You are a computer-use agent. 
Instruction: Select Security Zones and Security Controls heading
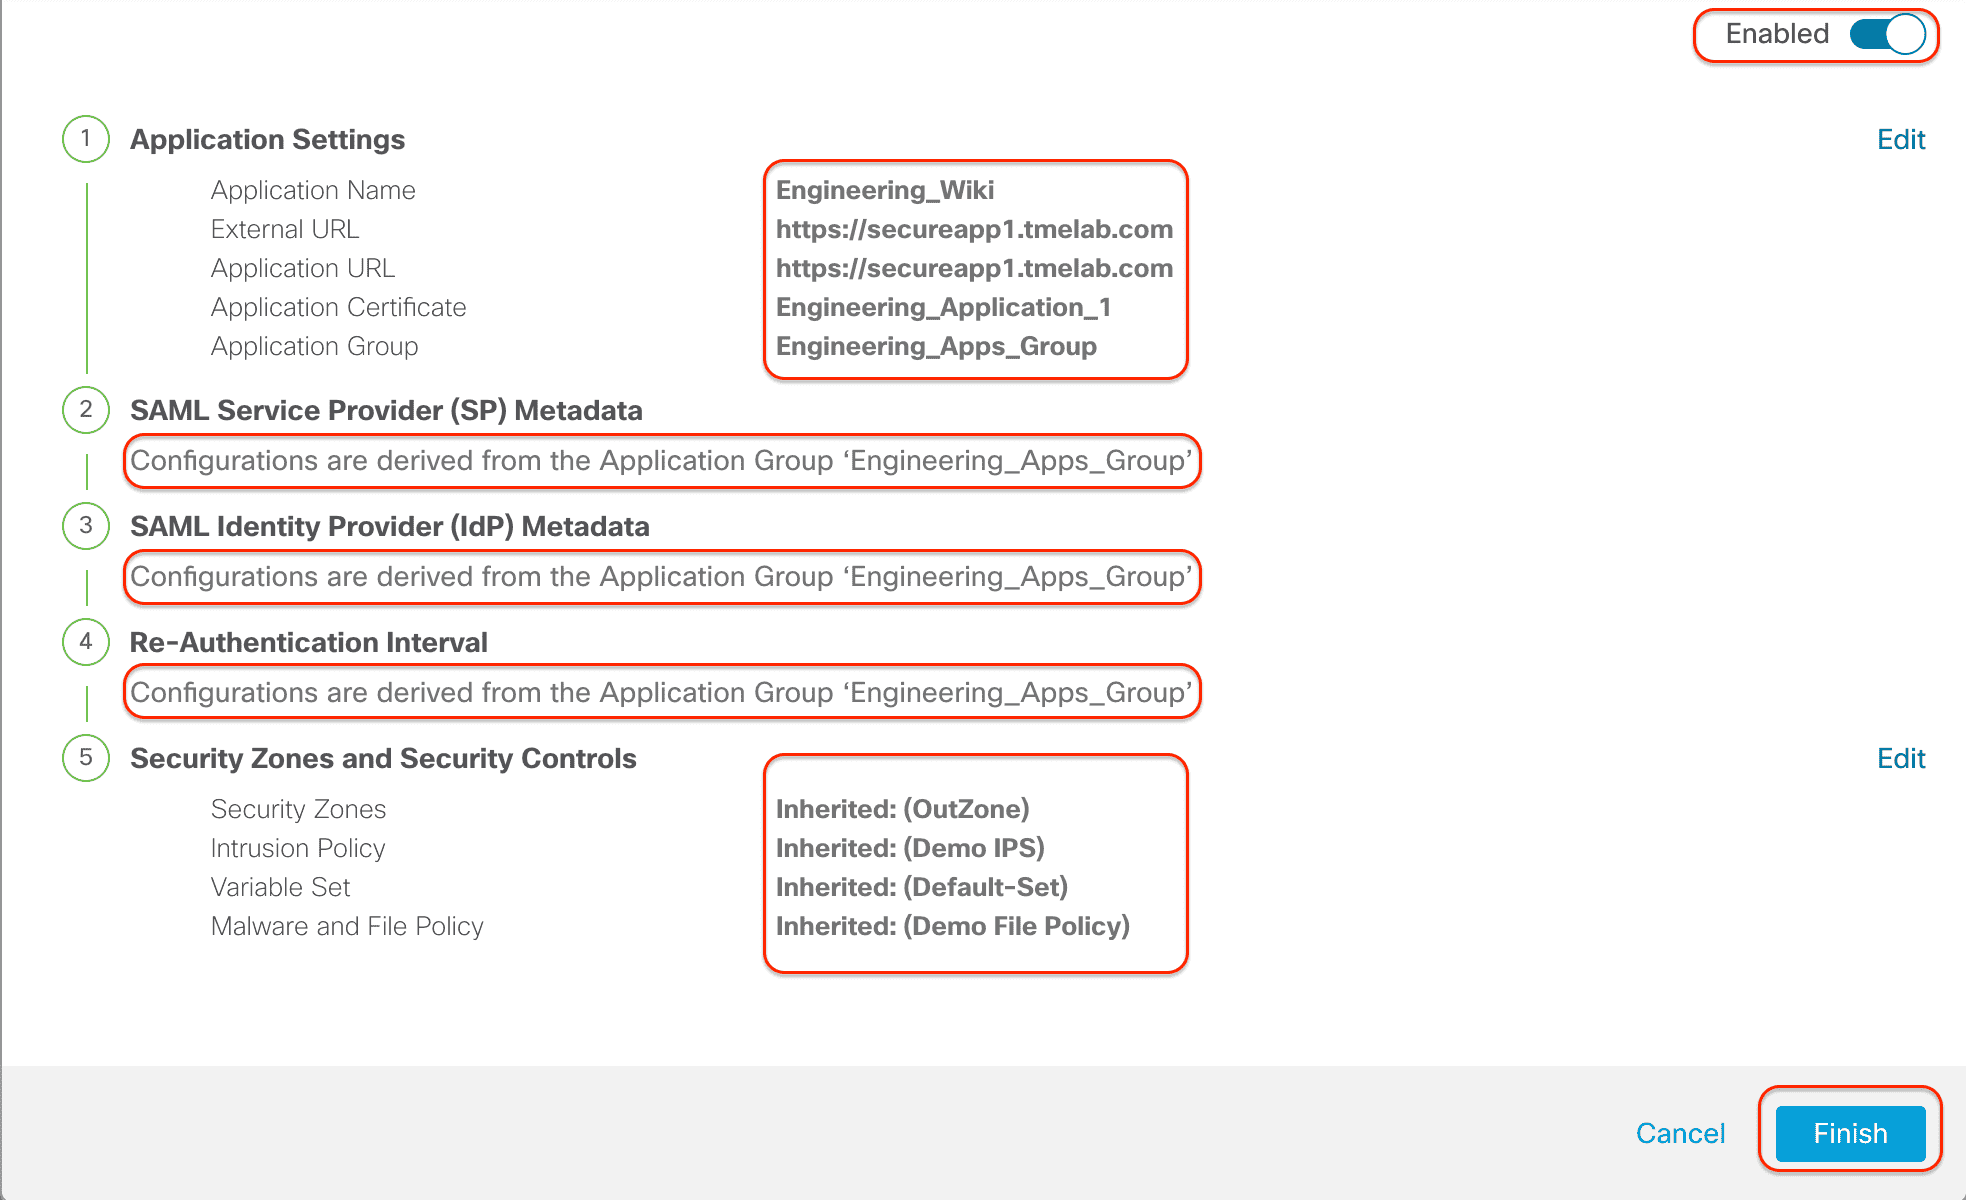pos(383,758)
